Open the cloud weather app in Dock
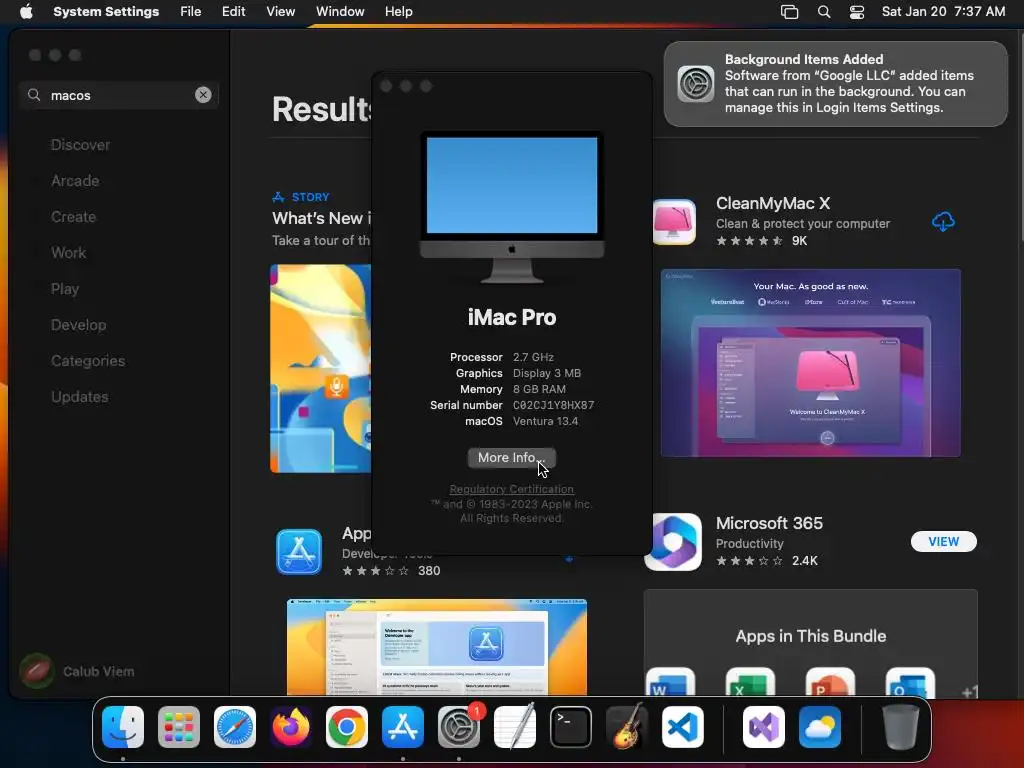The image size is (1024, 768). click(x=820, y=727)
